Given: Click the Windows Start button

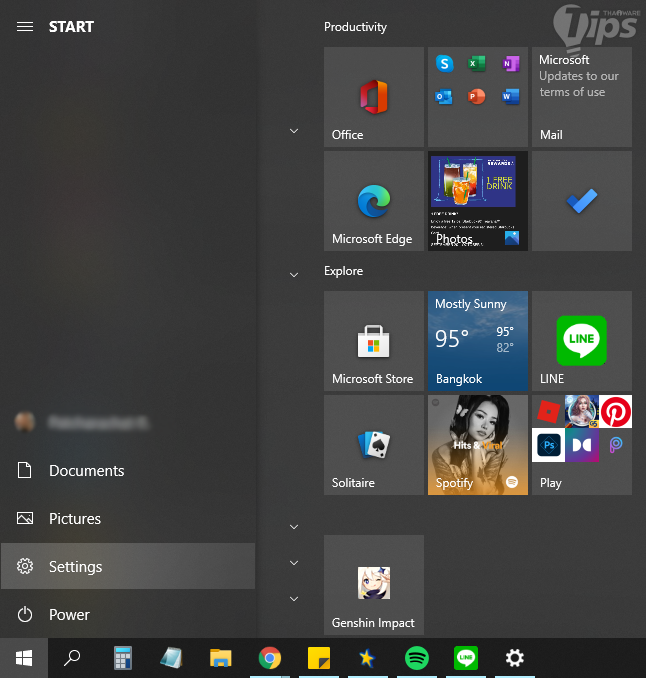Looking at the screenshot, I should tap(24, 658).
